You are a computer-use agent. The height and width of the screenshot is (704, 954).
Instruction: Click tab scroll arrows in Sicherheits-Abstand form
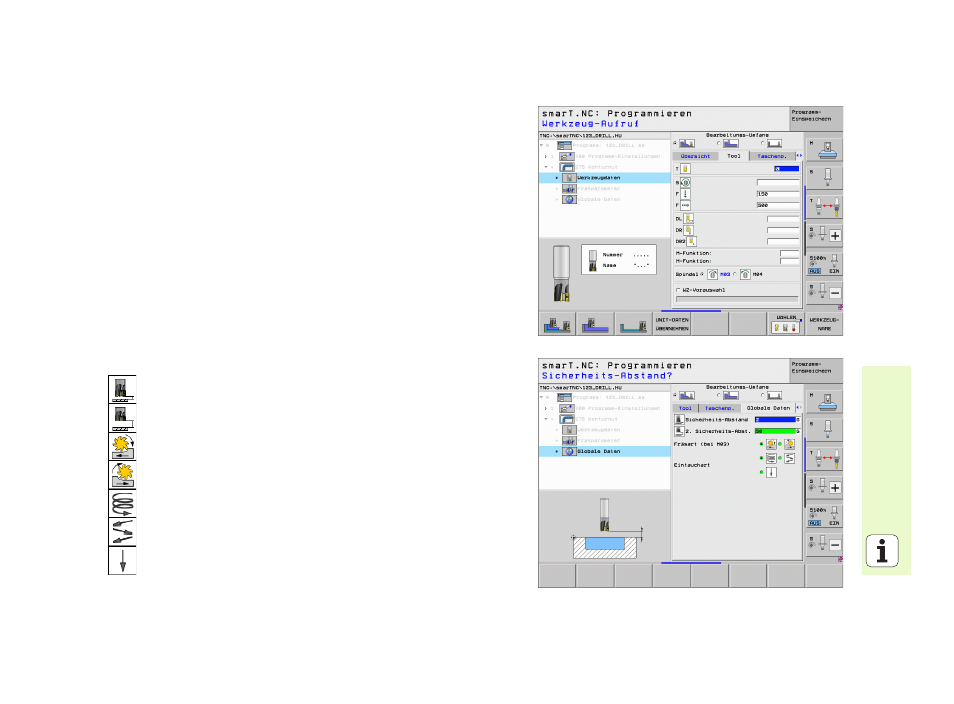tap(799, 408)
